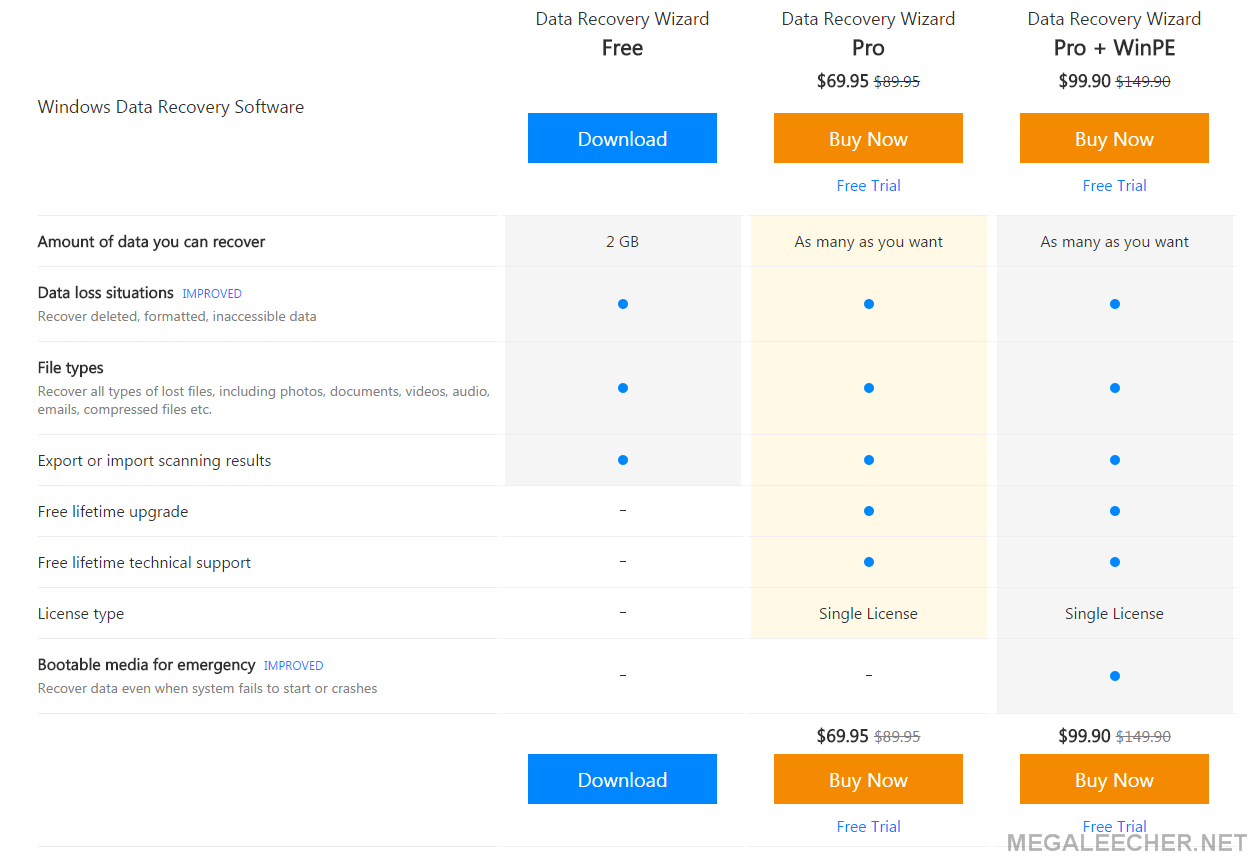Click top Buy Now for Pro + WinPE

coord(1114,138)
